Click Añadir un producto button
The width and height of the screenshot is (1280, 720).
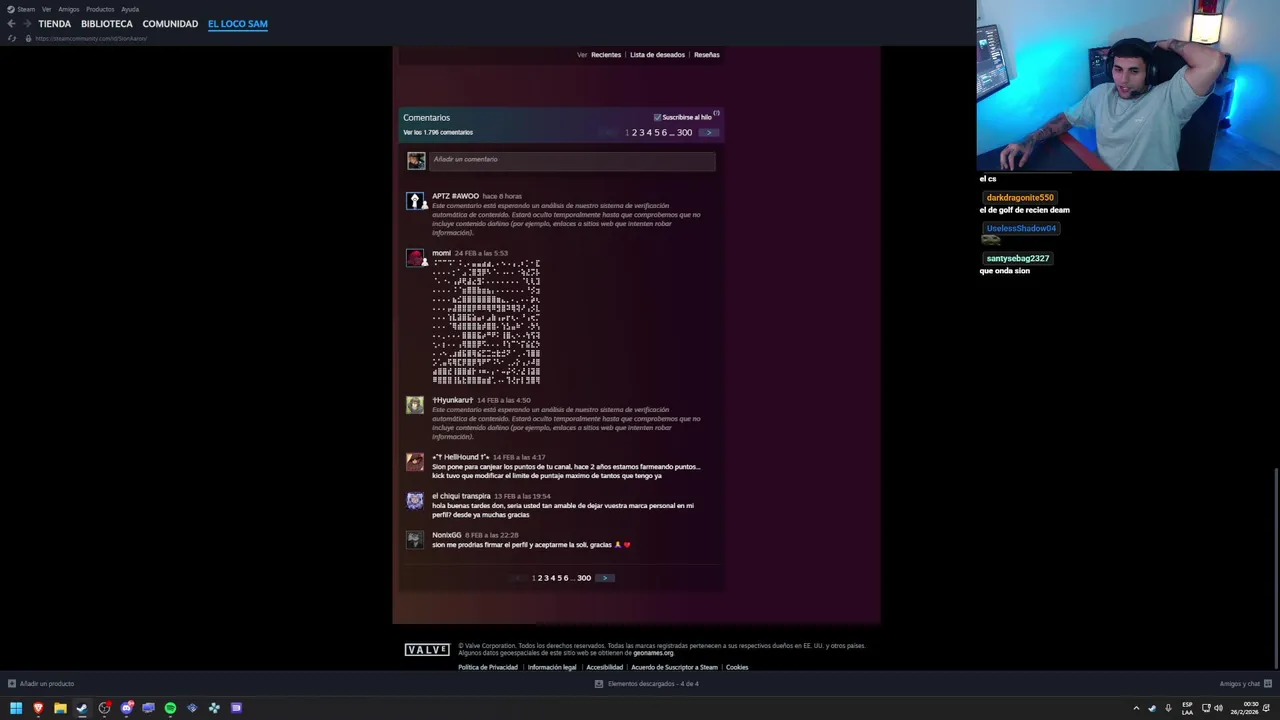41,684
